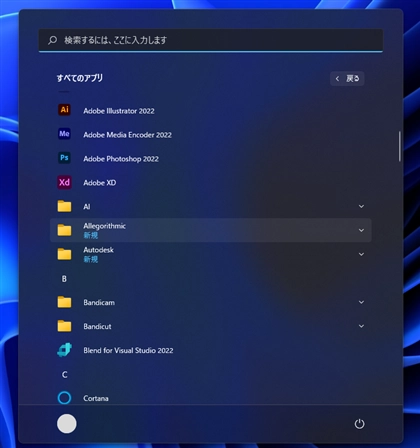Screen dimensions: 420x448
Task: Click the Bandicam folder icon
Action: (x=64, y=302)
